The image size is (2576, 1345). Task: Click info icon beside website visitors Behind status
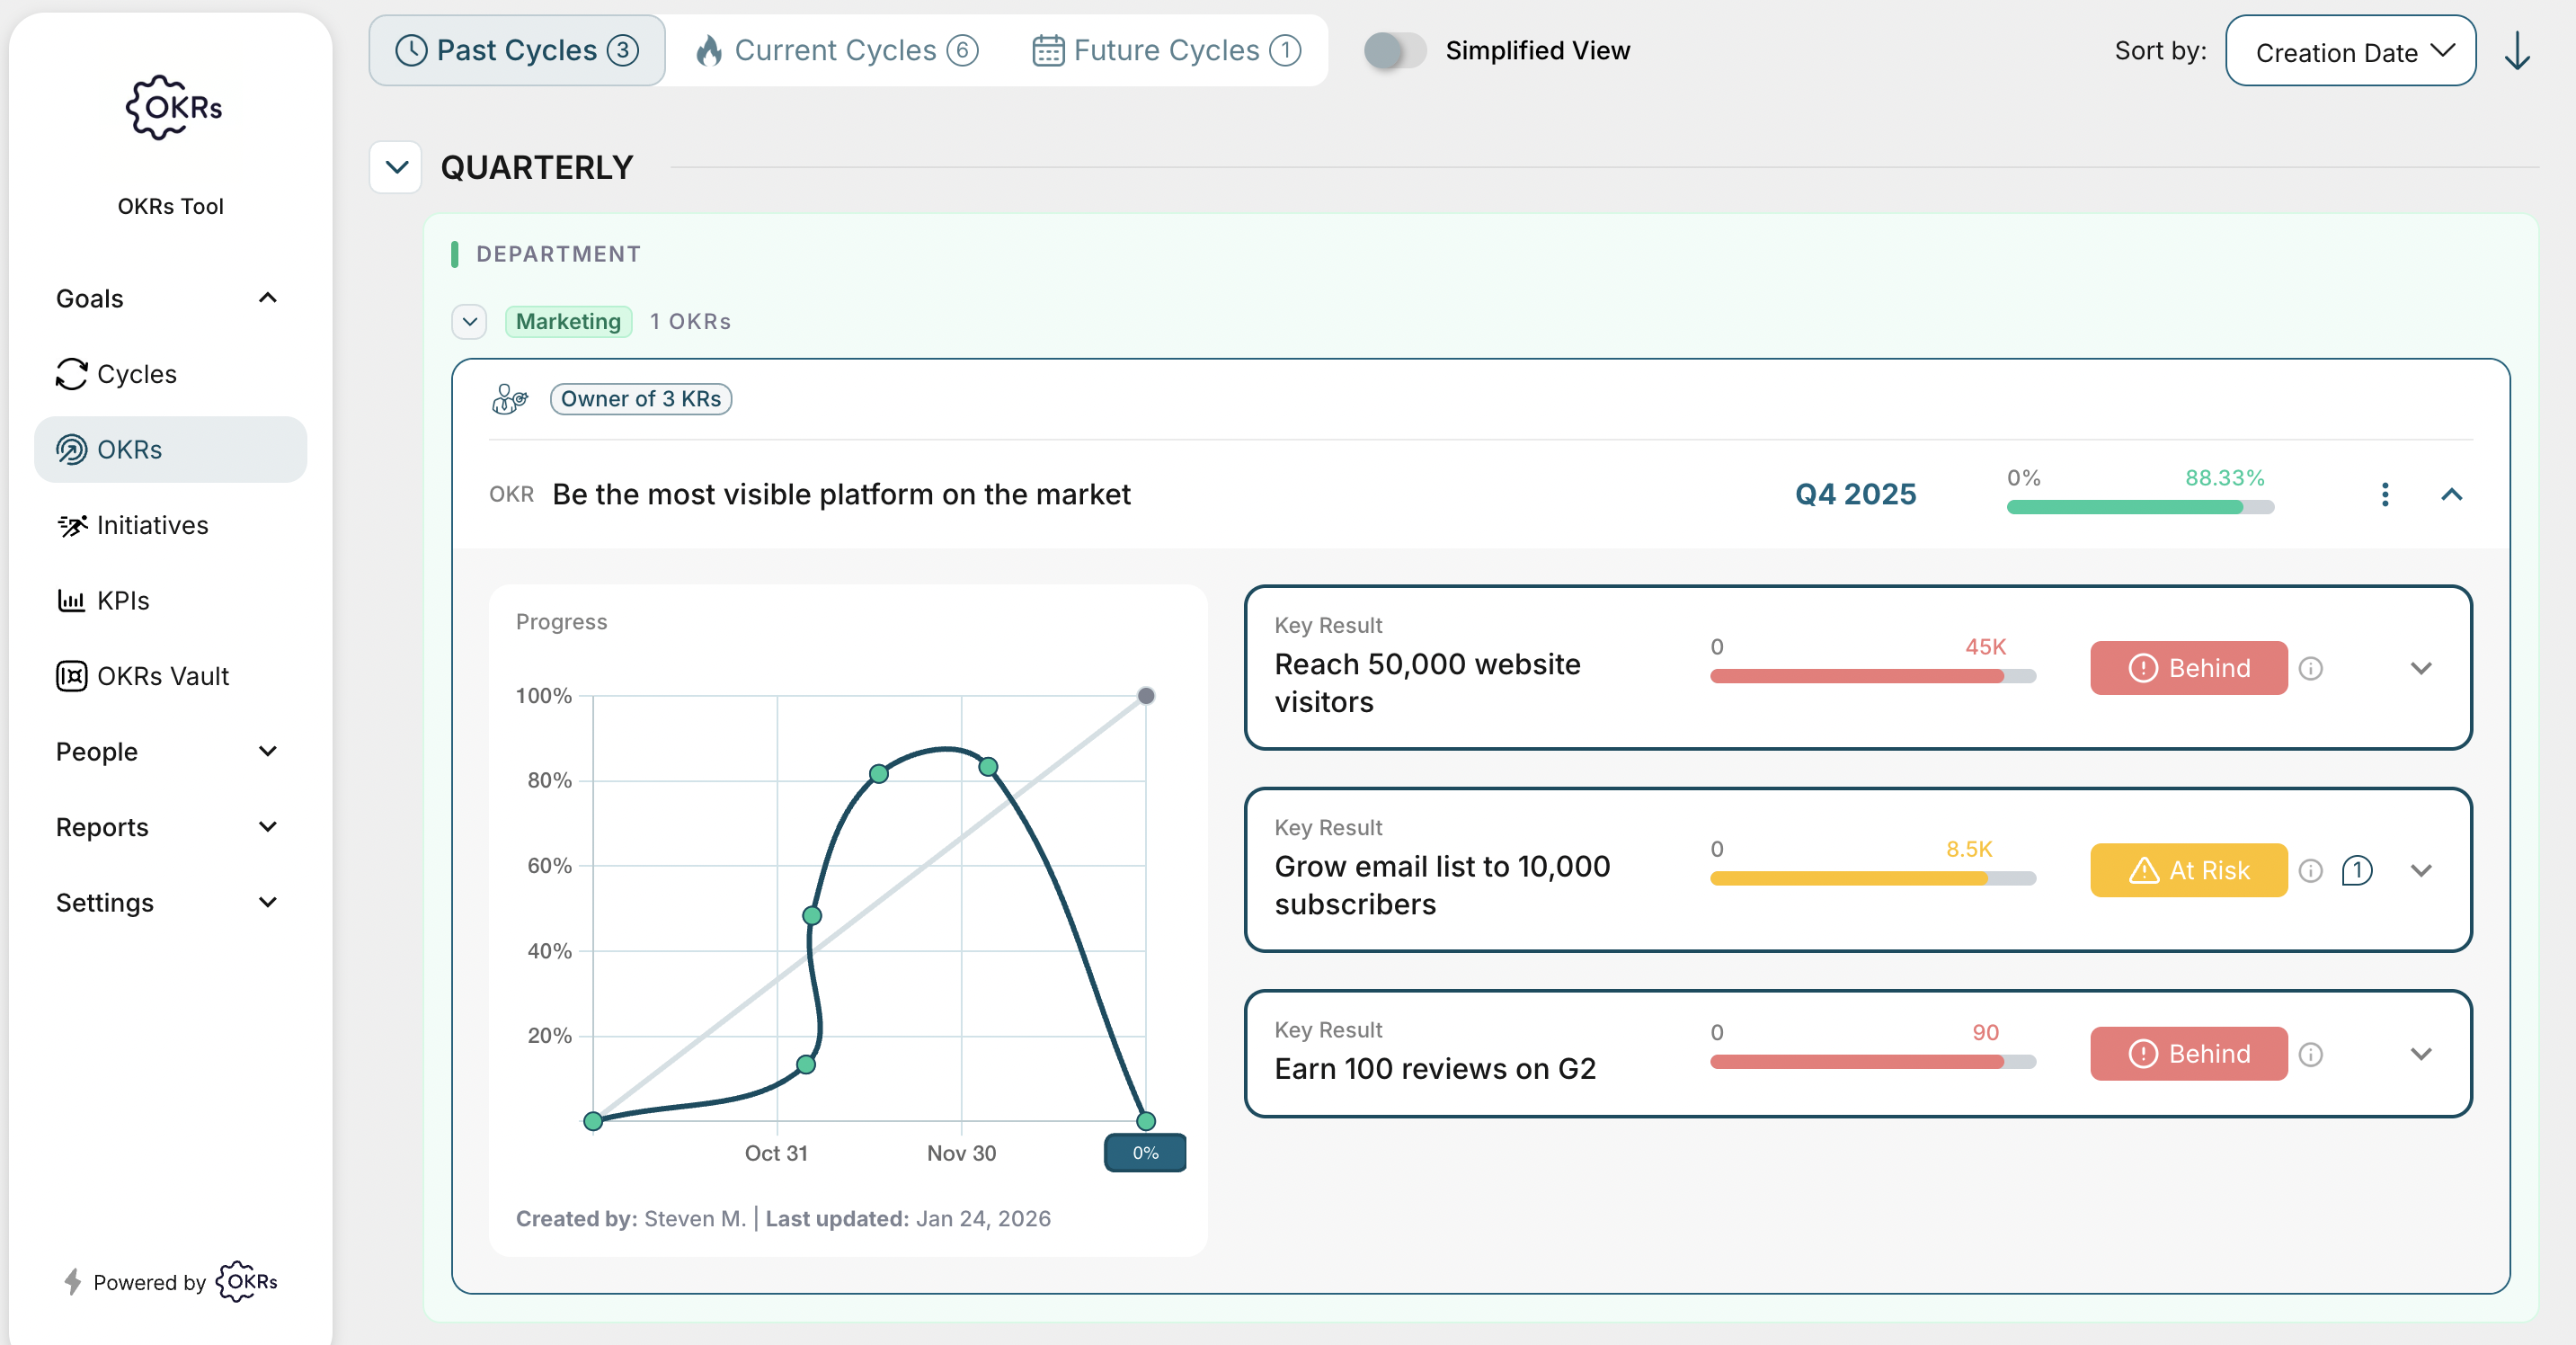tap(2310, 668)
